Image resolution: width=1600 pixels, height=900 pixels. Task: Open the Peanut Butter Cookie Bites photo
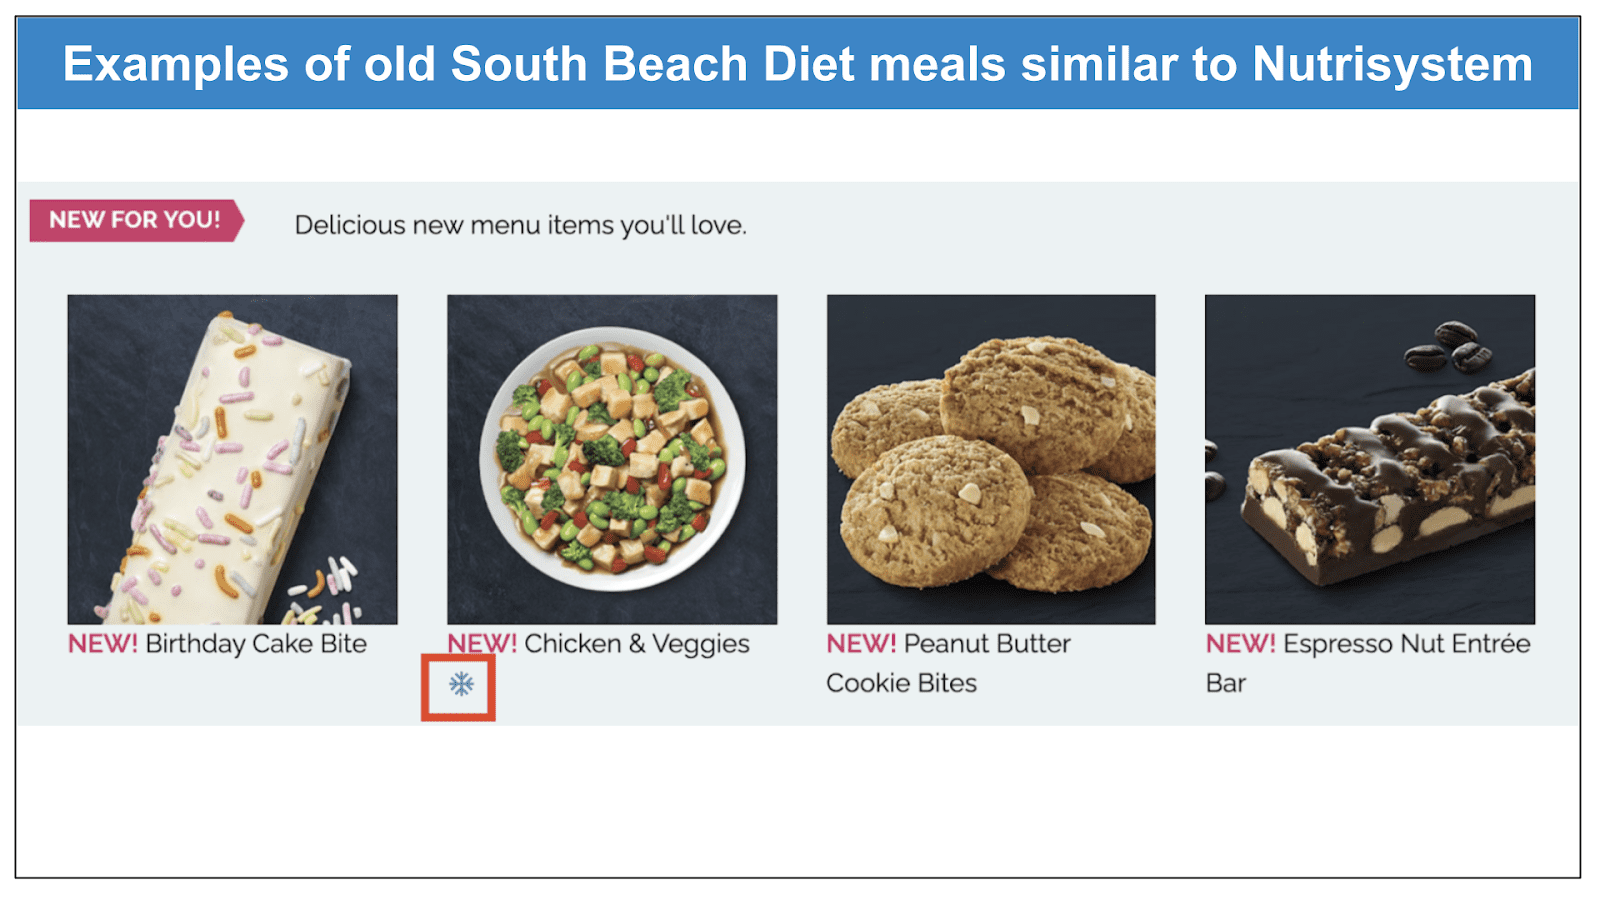[991, 459]
